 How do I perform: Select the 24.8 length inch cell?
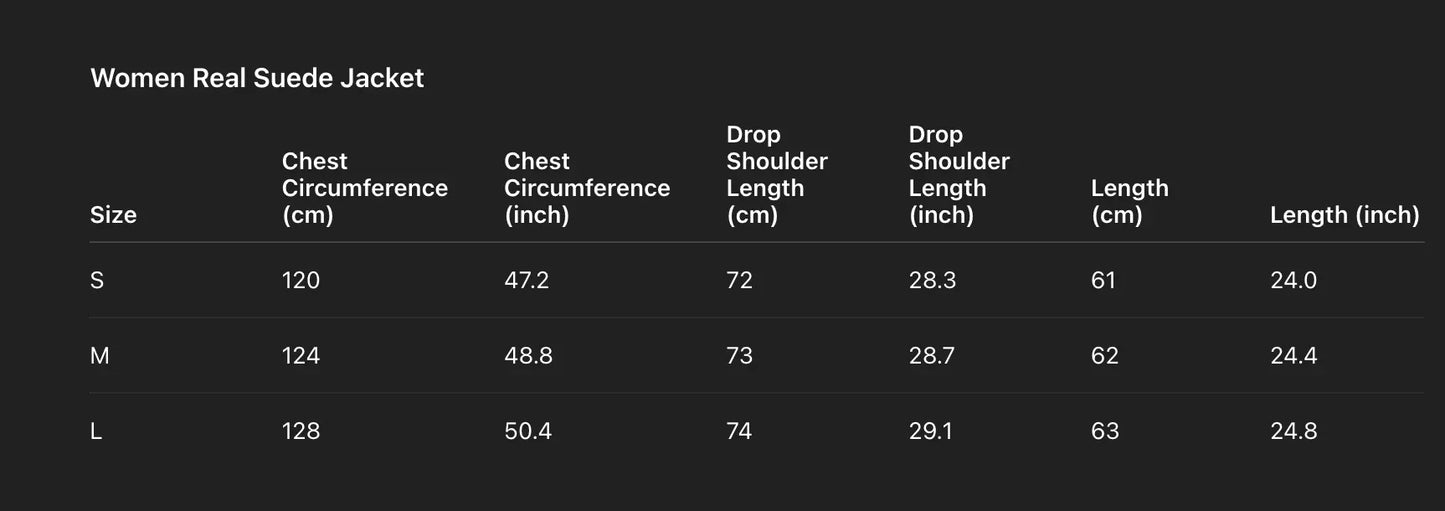tap(1293, 431)
